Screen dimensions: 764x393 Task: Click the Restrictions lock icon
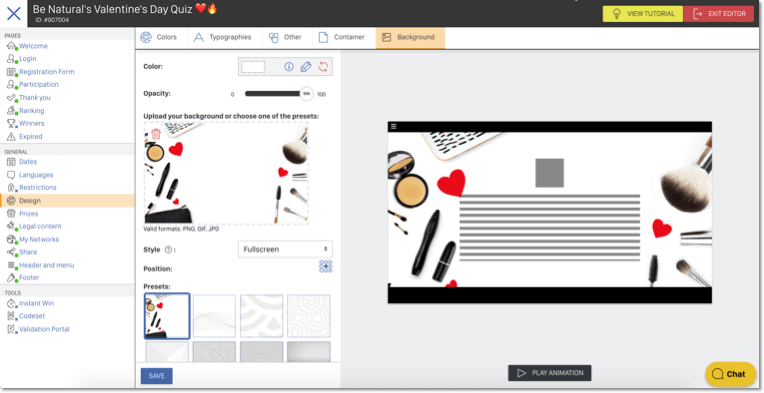point(11,187)
